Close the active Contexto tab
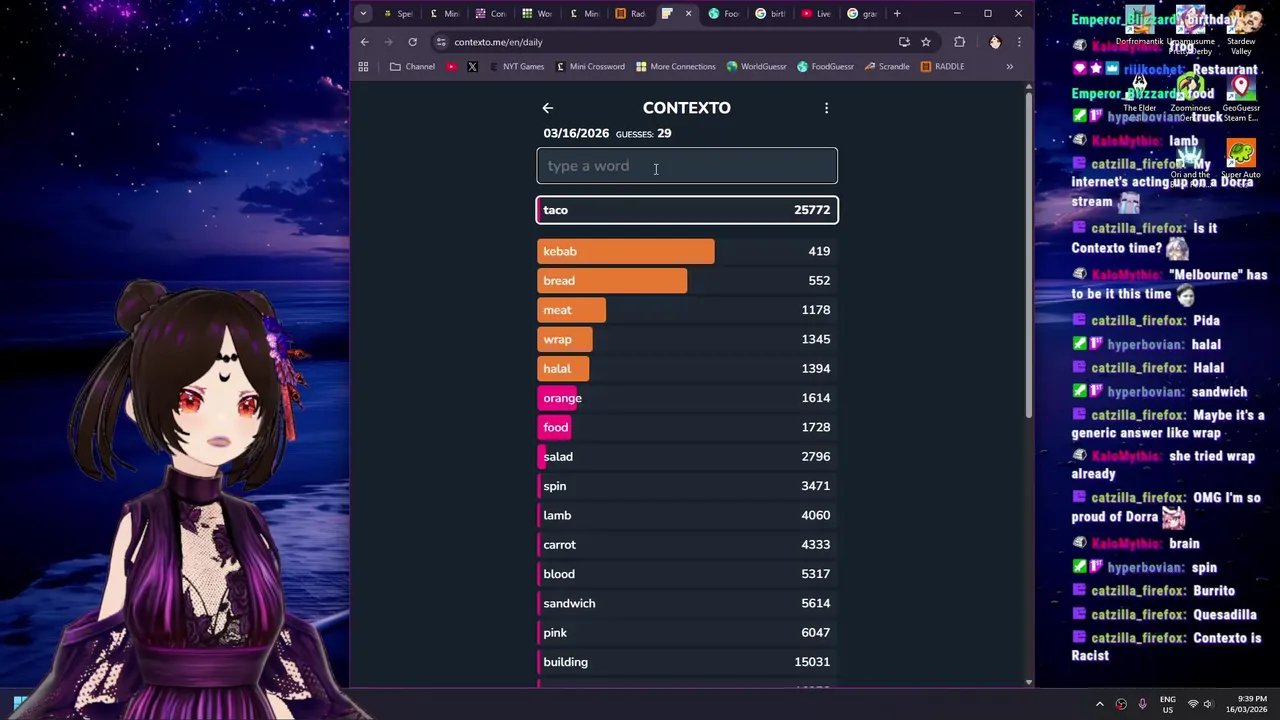Viewport: 1280px width, 720px height. (688, 13)
